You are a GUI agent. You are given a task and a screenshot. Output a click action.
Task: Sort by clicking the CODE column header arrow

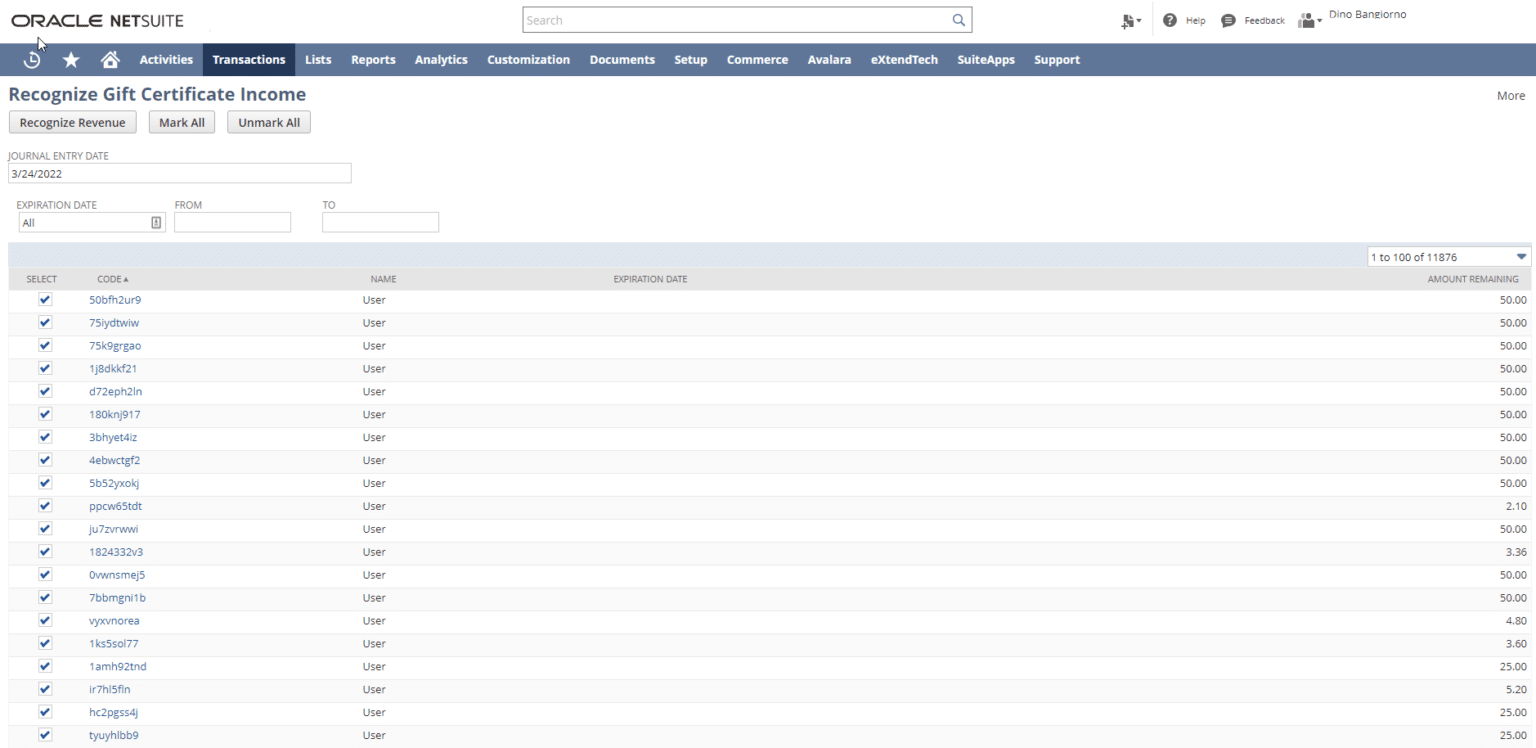112,279
